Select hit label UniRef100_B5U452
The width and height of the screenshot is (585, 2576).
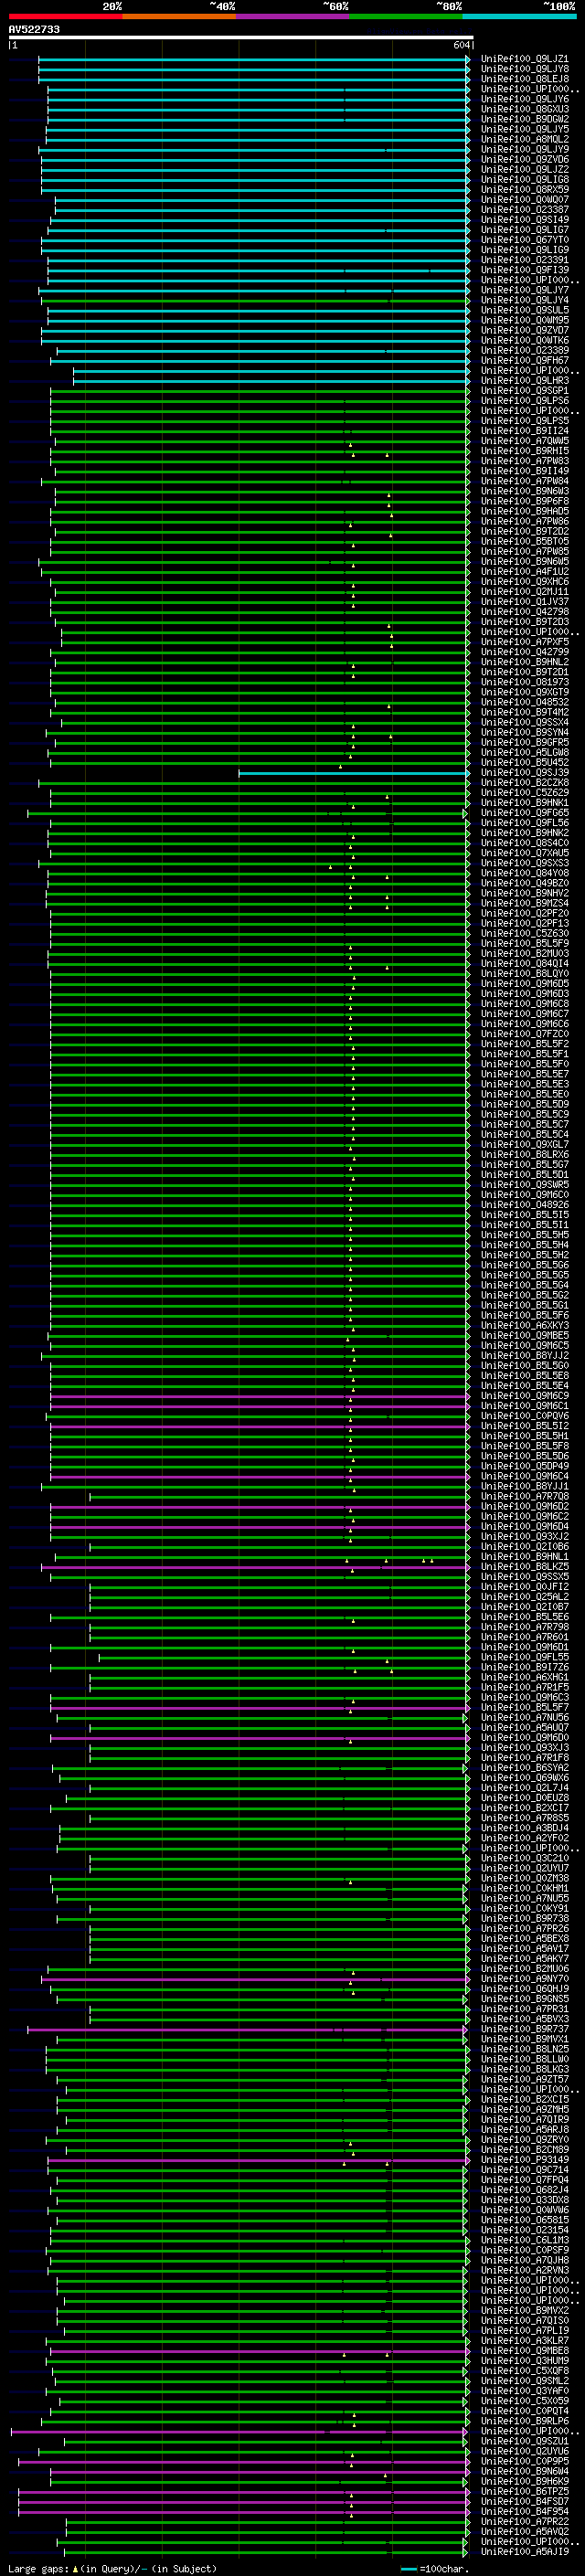pos(525,763)
